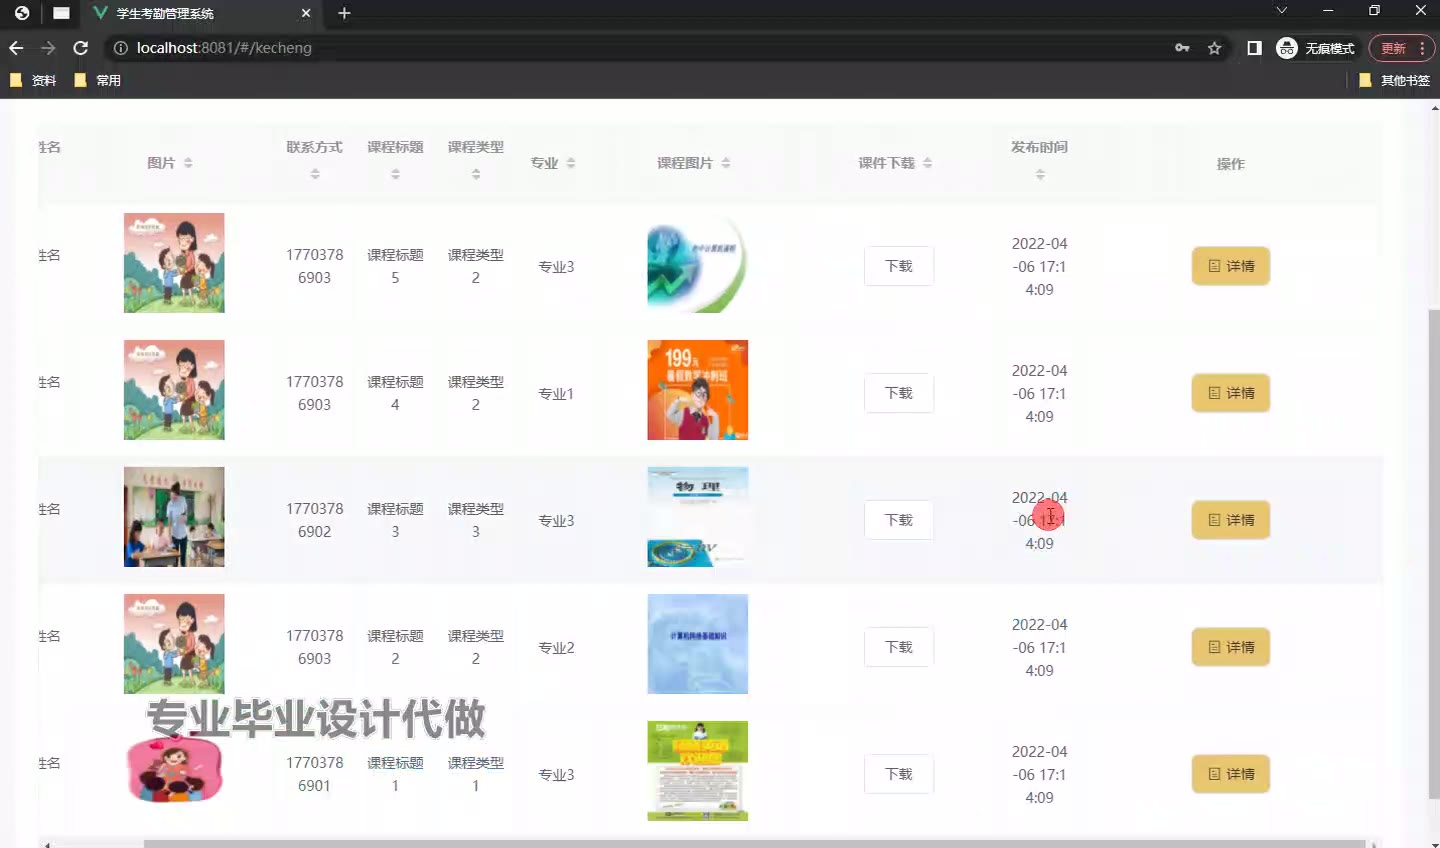View 详情 for the 课程标题 3 row
The image size is (1440, 848).
tap(1230, 520)
